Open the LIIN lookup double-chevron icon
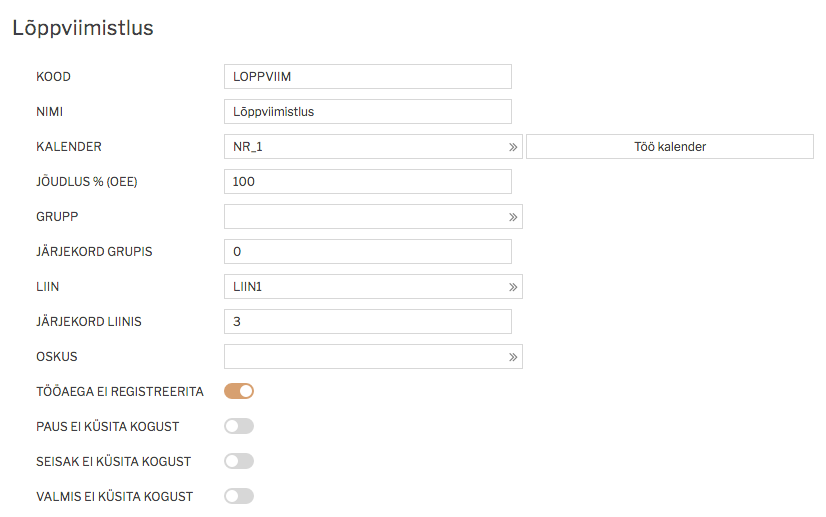 513,287
